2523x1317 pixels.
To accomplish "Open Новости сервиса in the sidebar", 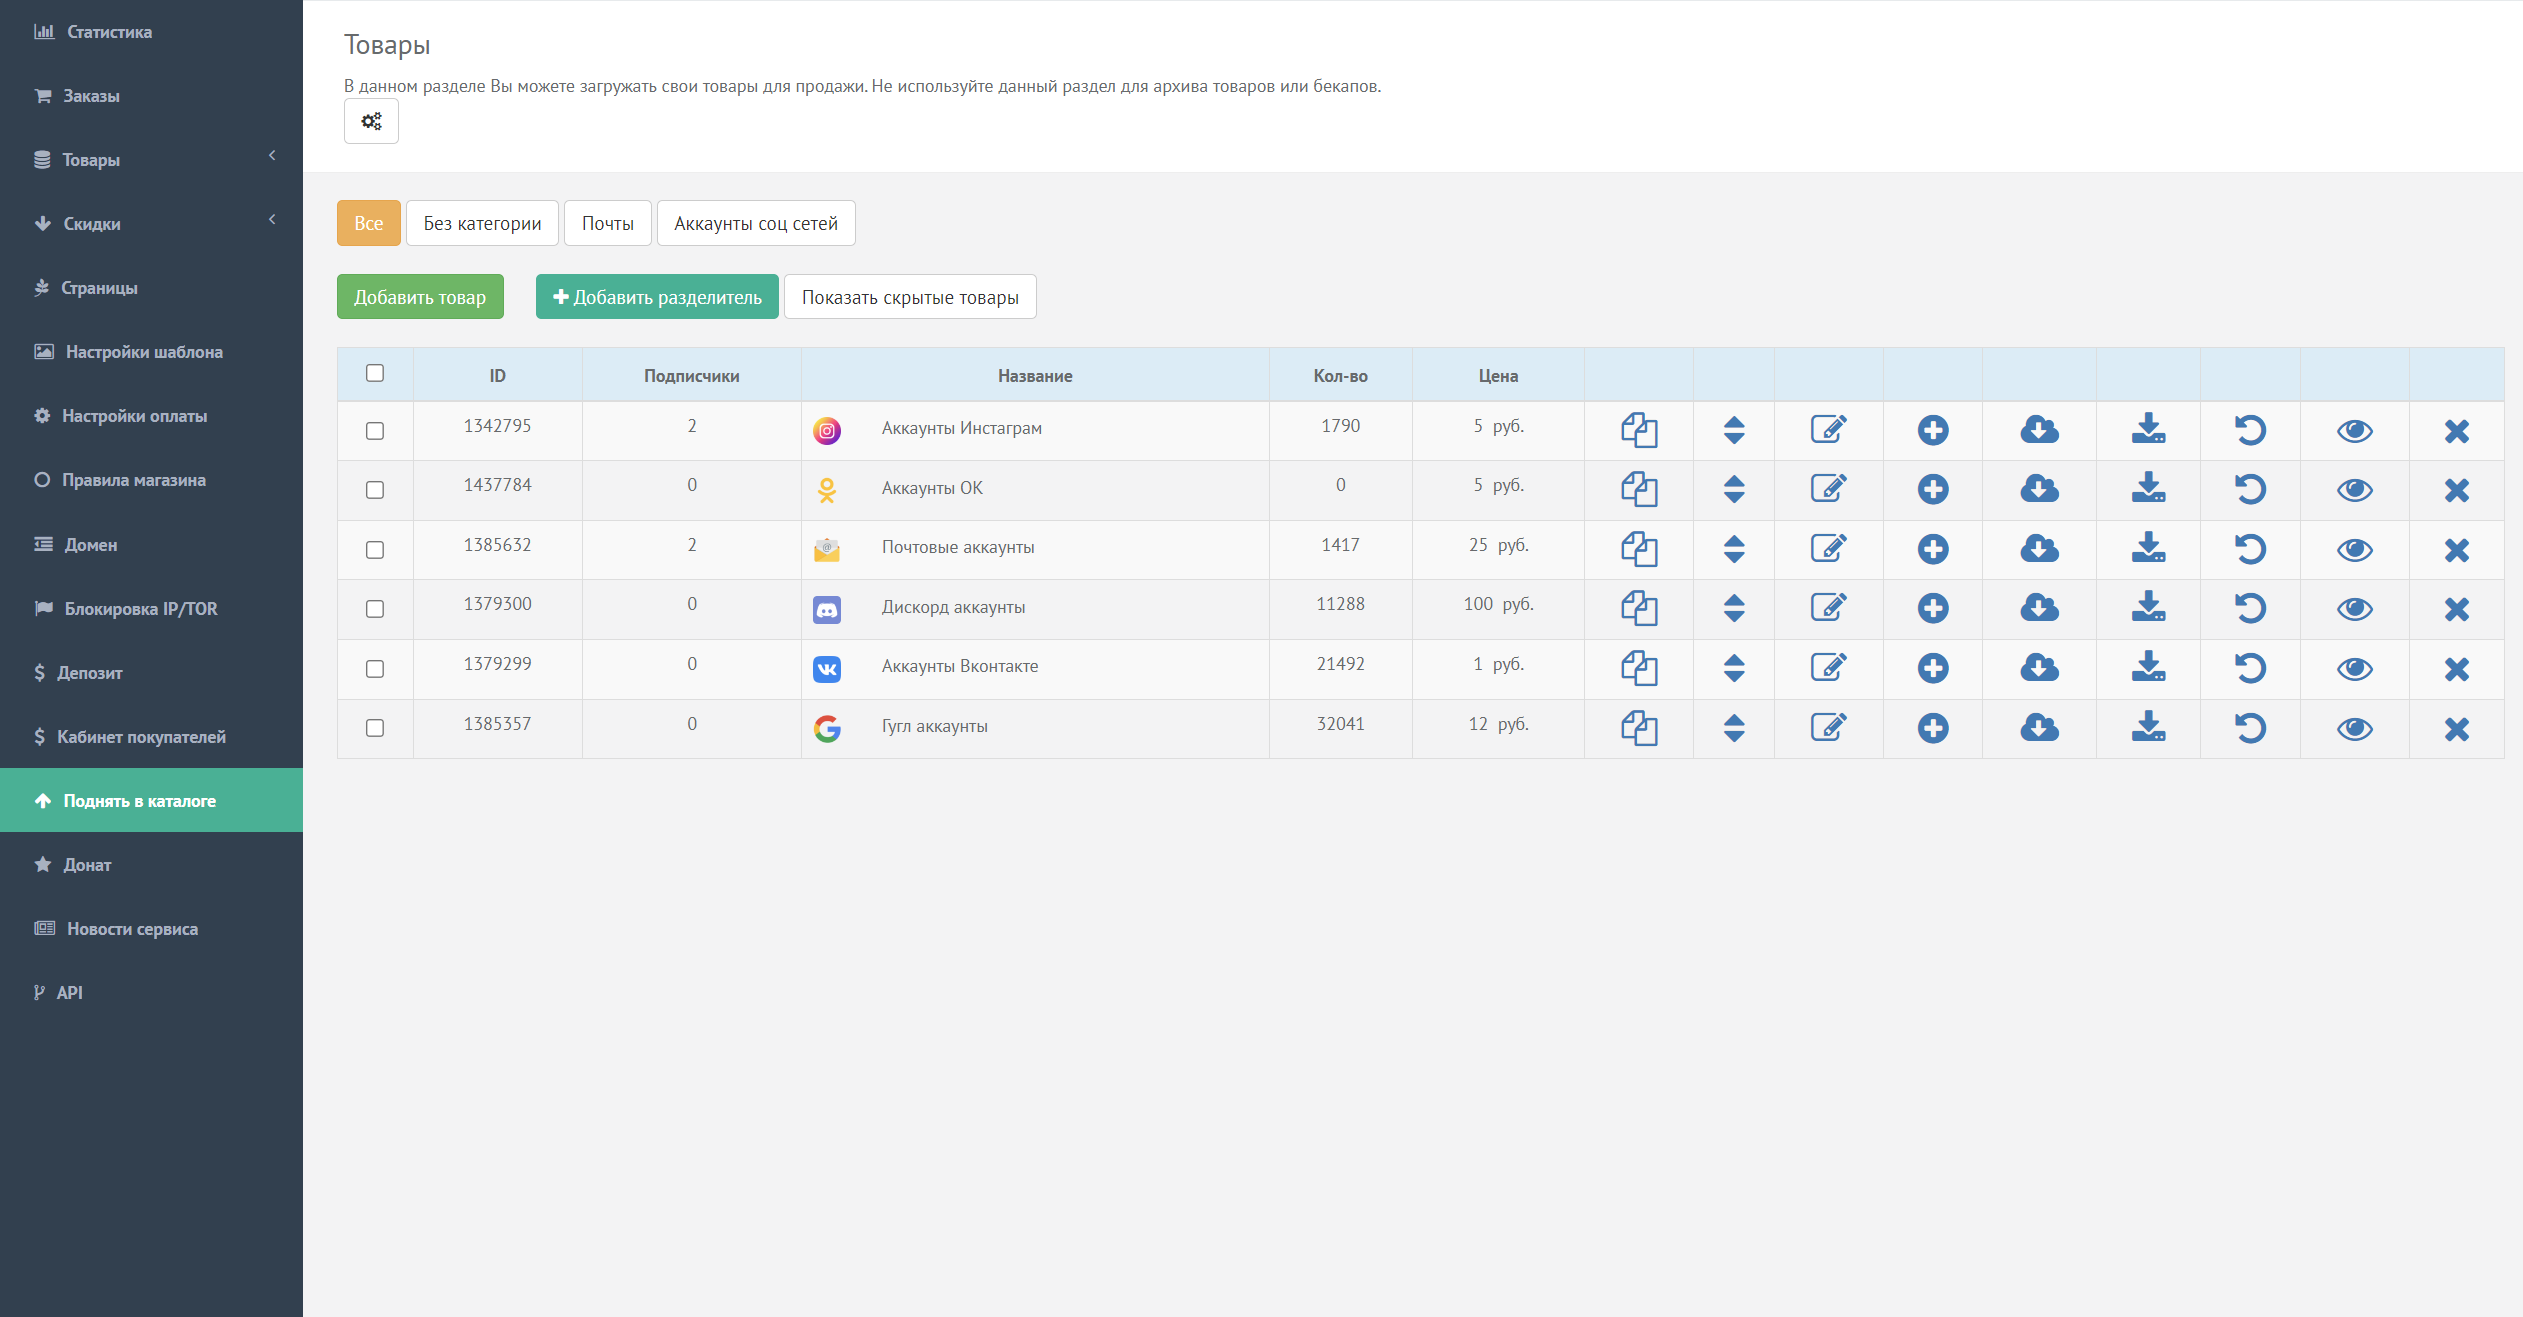I will click(151, 928).
